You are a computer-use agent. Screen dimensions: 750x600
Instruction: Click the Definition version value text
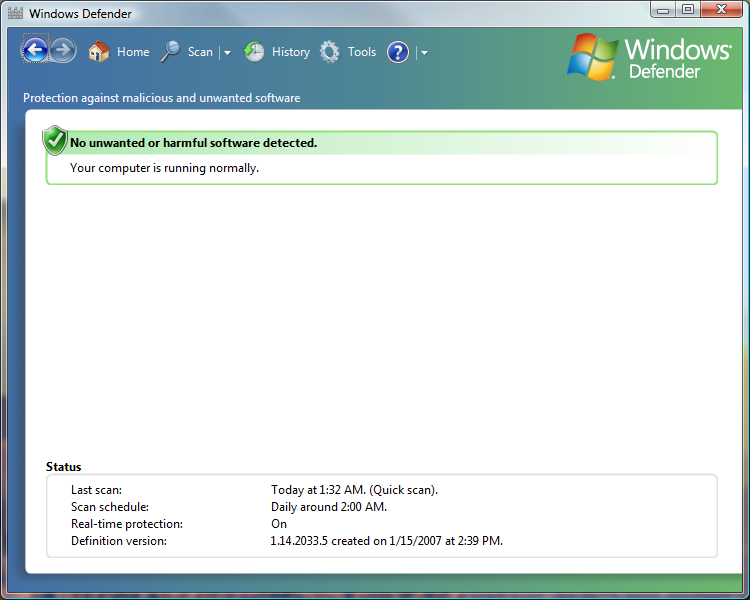386,541
